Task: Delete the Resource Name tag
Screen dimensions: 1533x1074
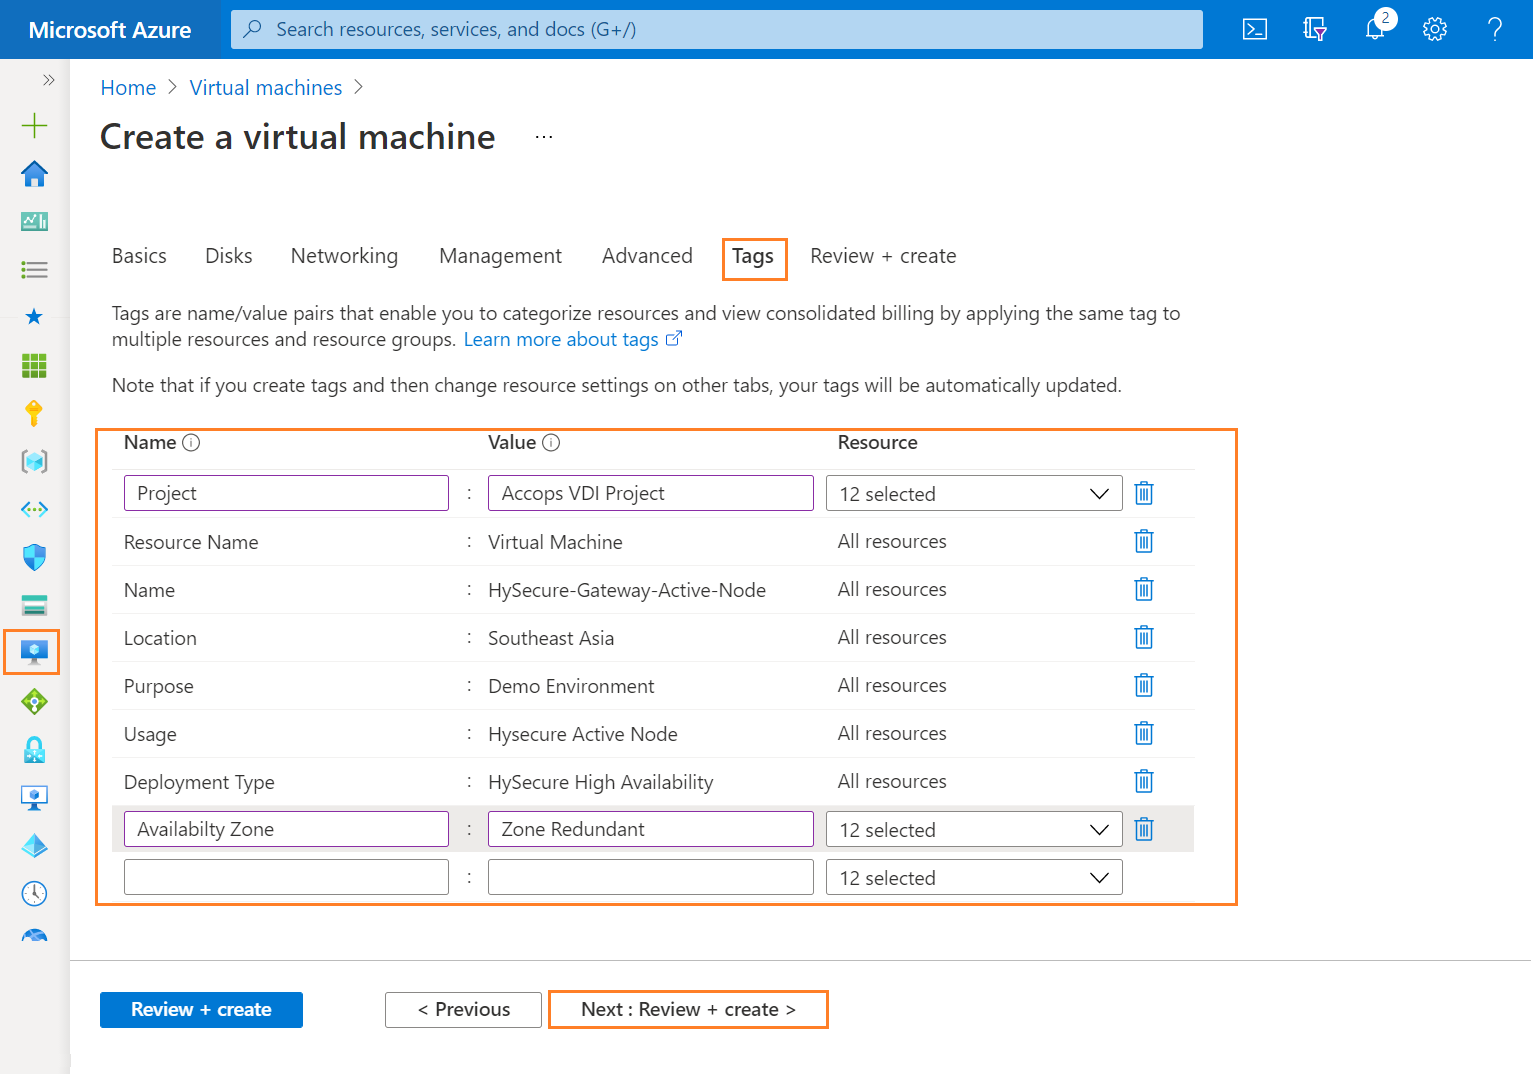Action: [1144, 541]
